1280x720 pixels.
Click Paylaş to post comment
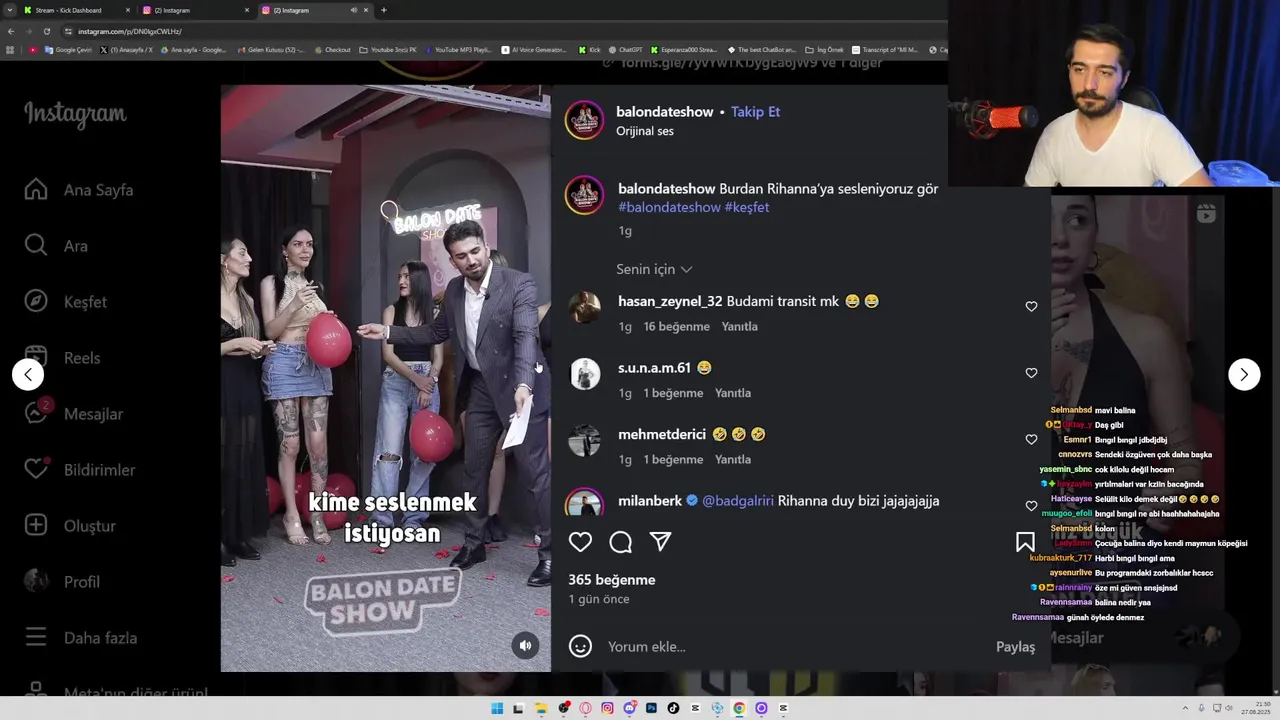click(1015, 647)
